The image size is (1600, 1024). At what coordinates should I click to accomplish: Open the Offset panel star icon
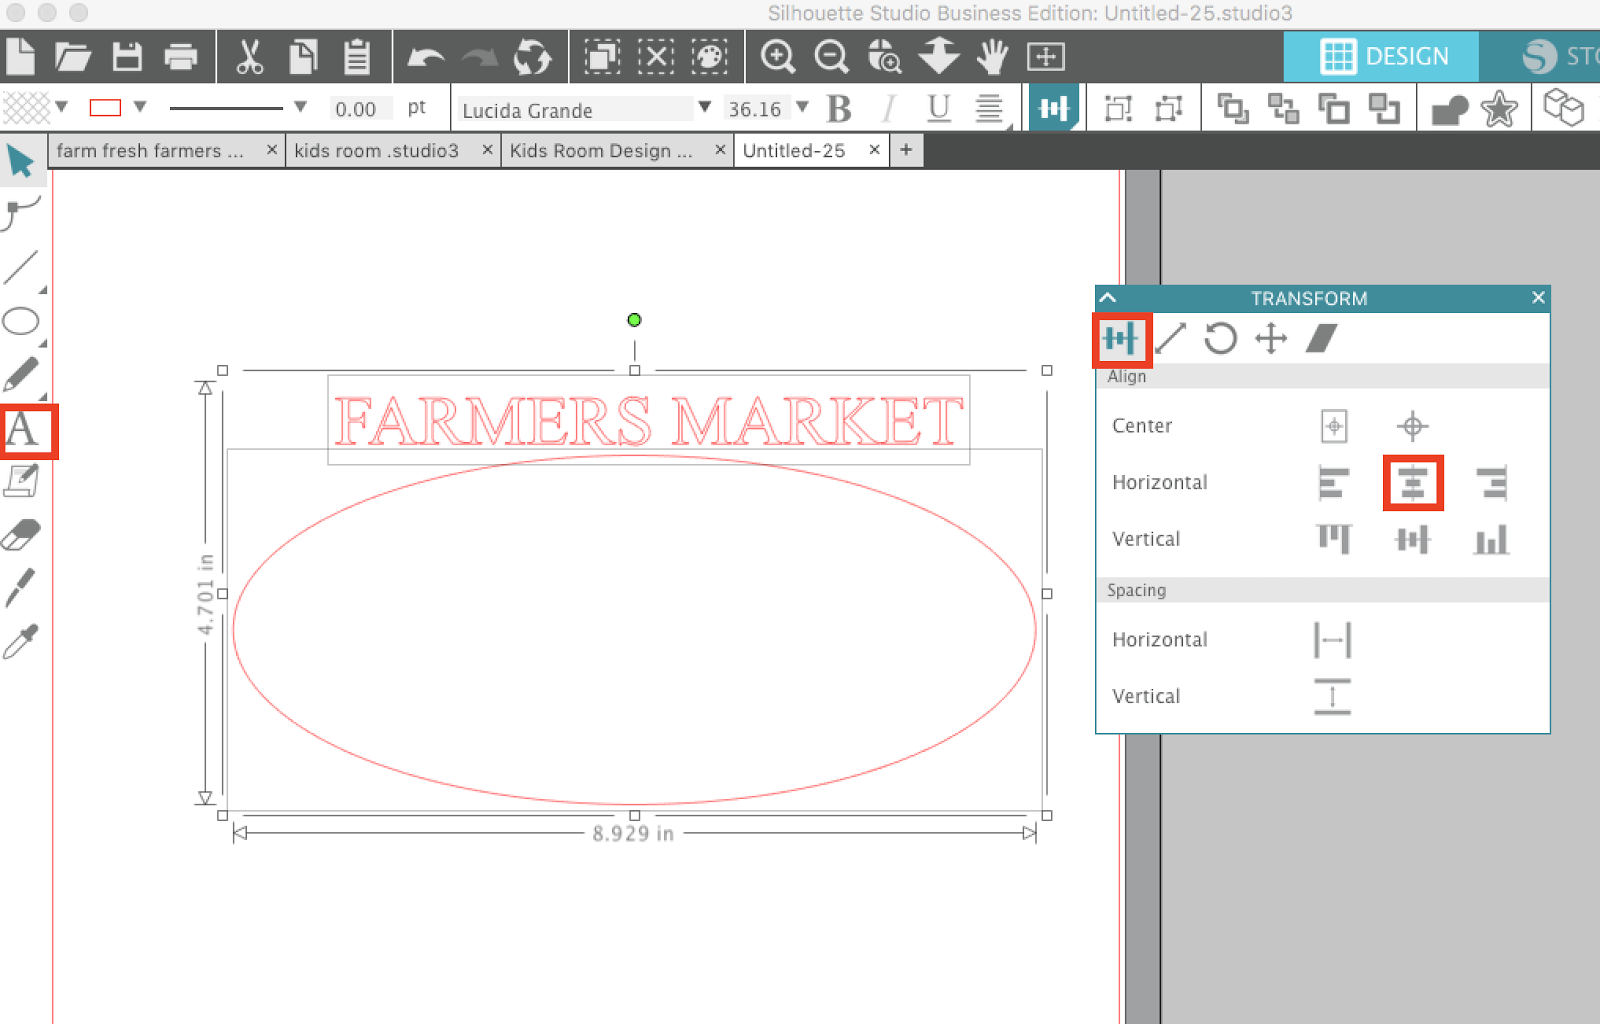click(x=1499, y=109)
